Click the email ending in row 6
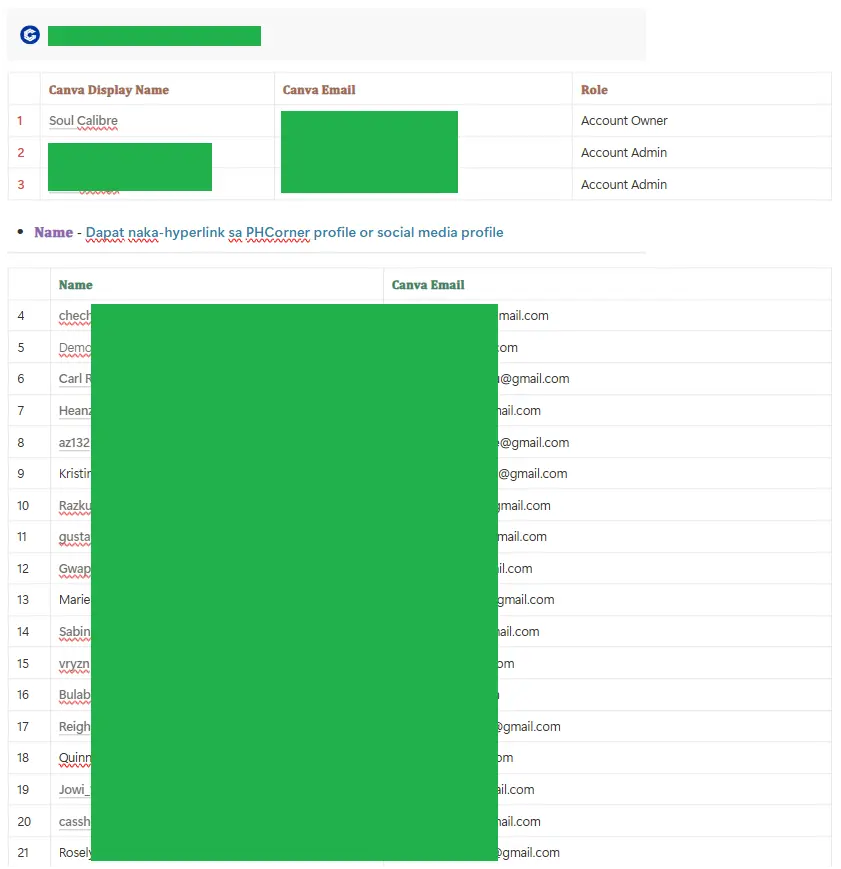841x869 pixels. tap(534, 379)
